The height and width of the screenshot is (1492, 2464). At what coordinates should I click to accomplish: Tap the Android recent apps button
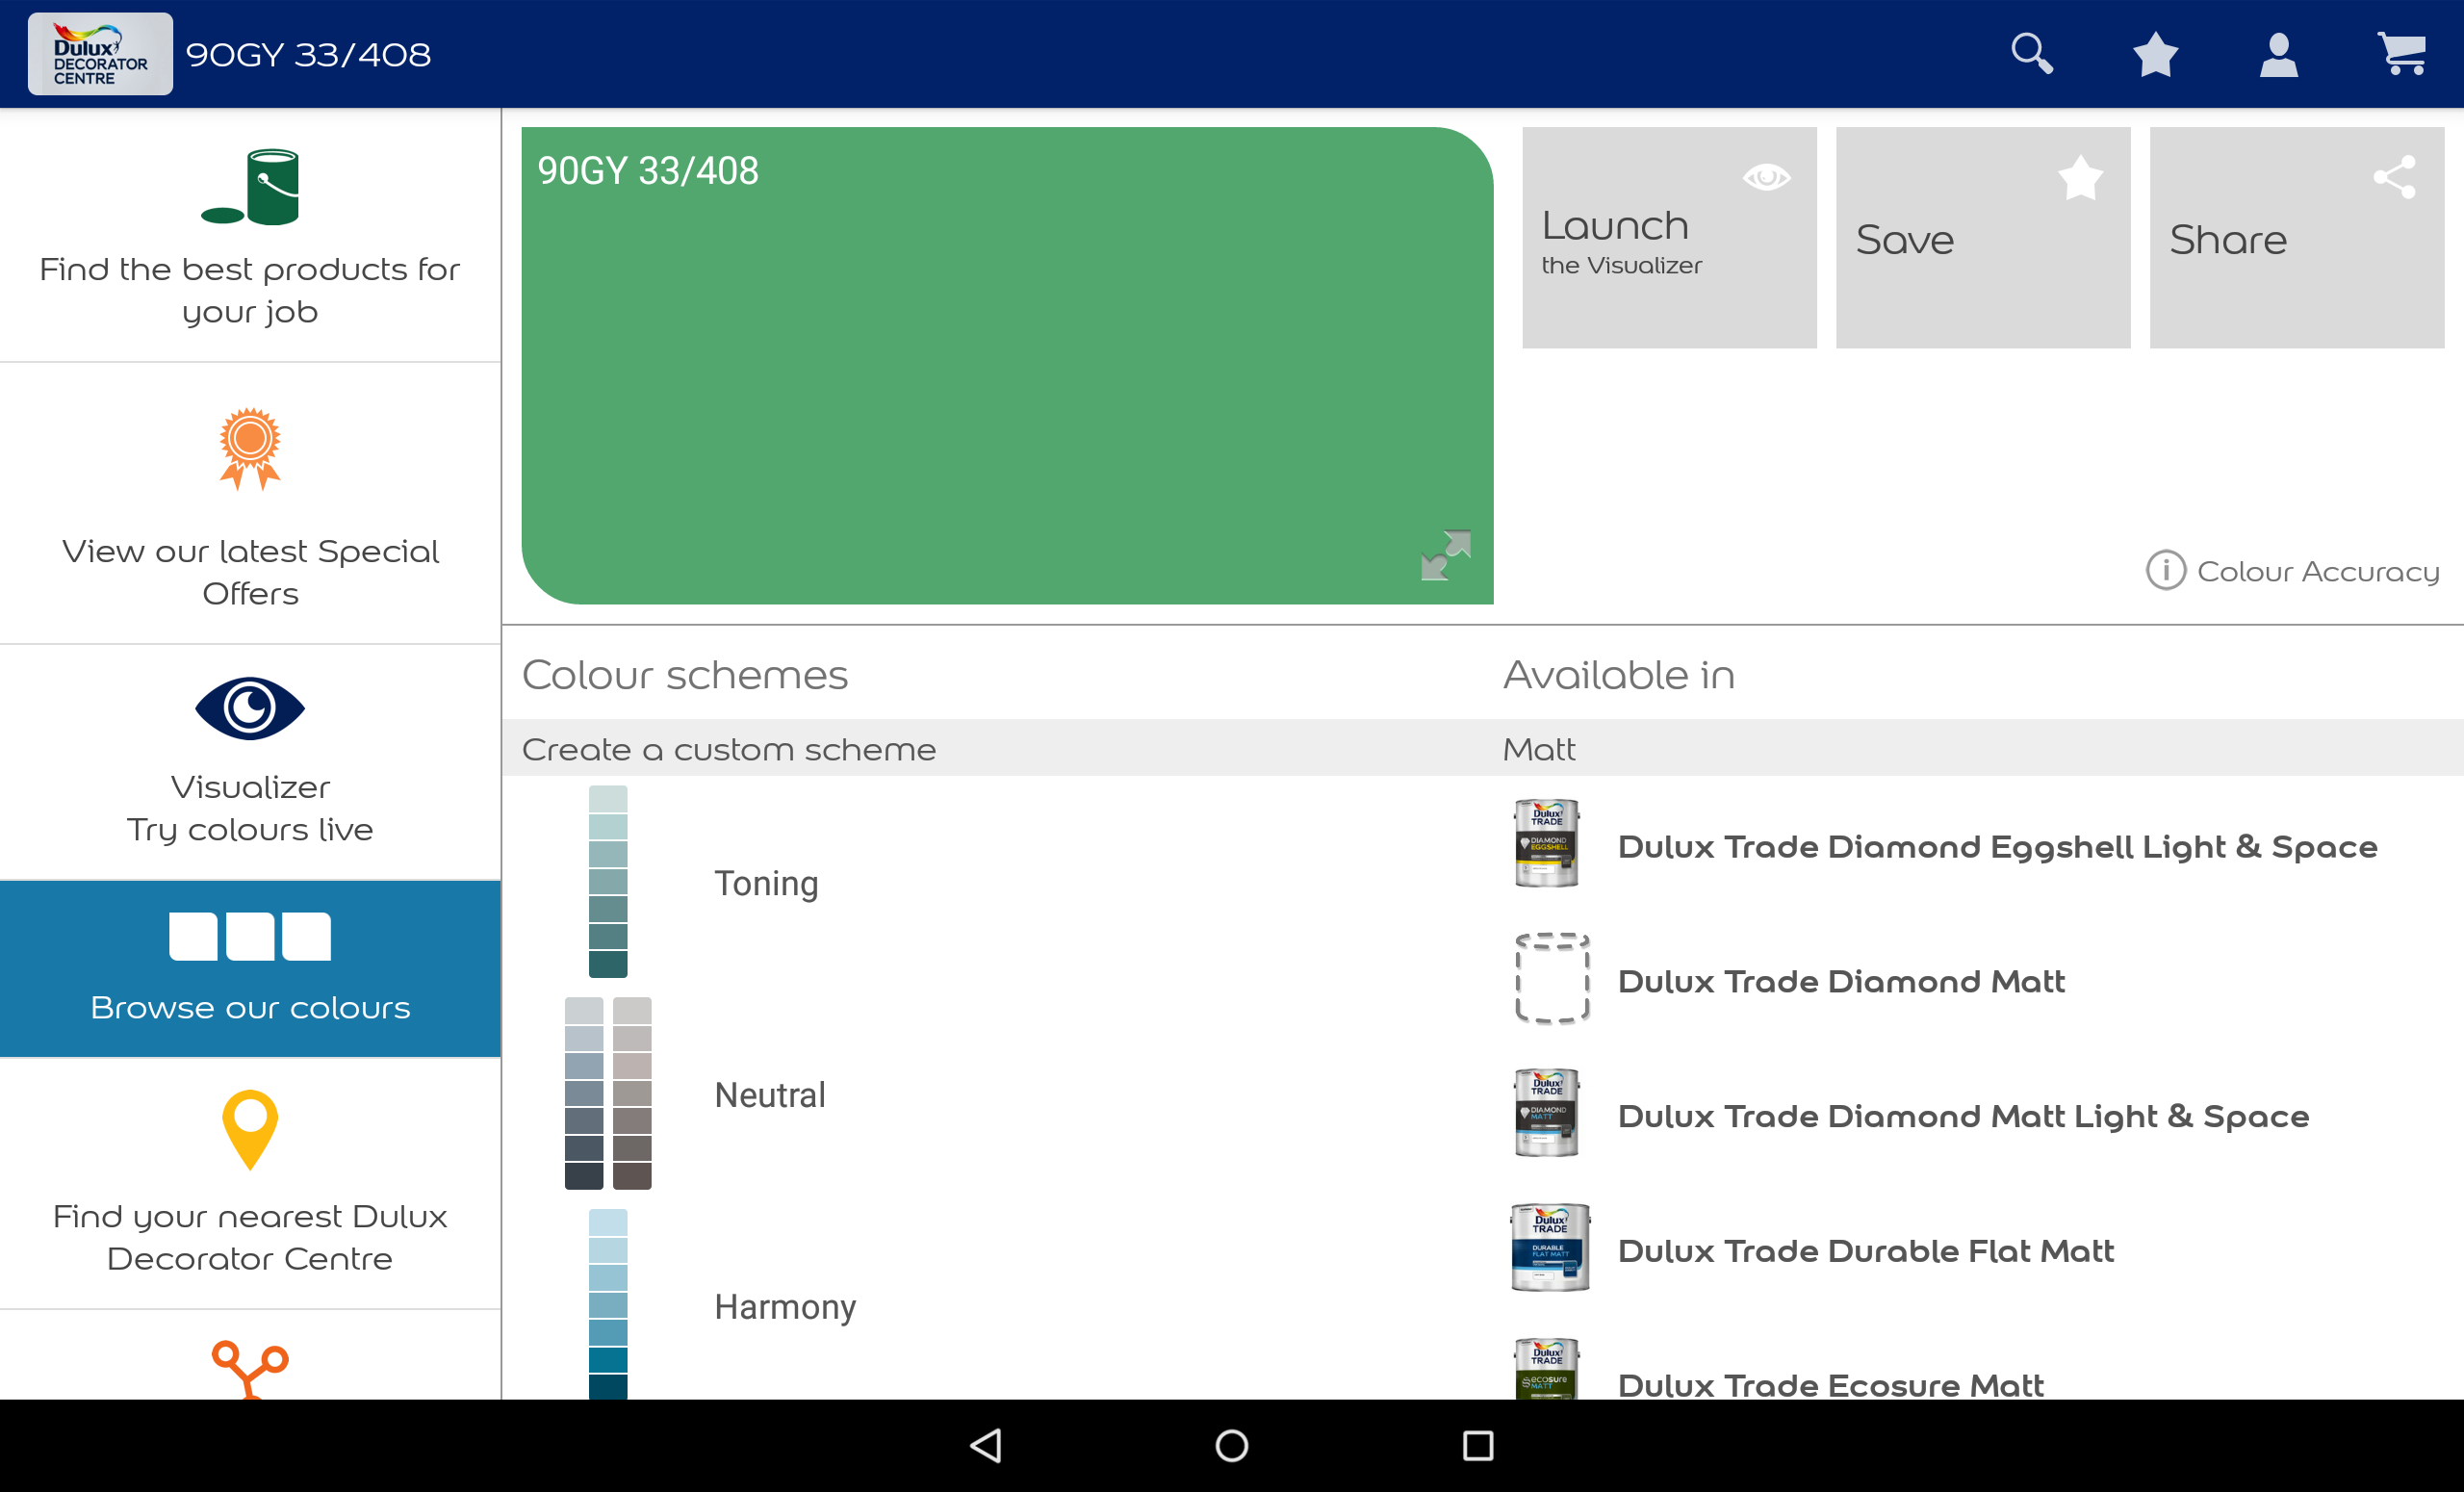pyautogui.click(x=1478, y=1445)
